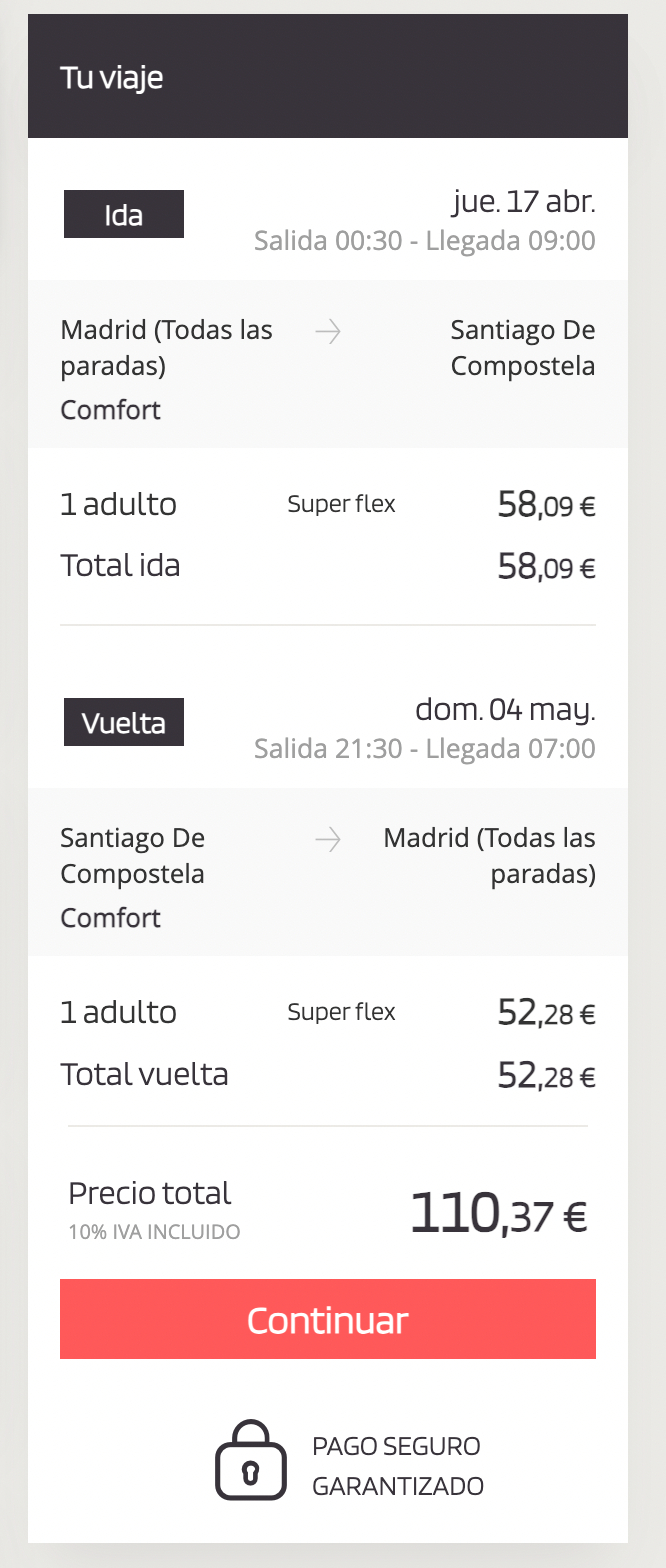This screenshot has height=1568, width=666.
Task: Click the Total ida price 58,09 €
Action: click(546, 567)
